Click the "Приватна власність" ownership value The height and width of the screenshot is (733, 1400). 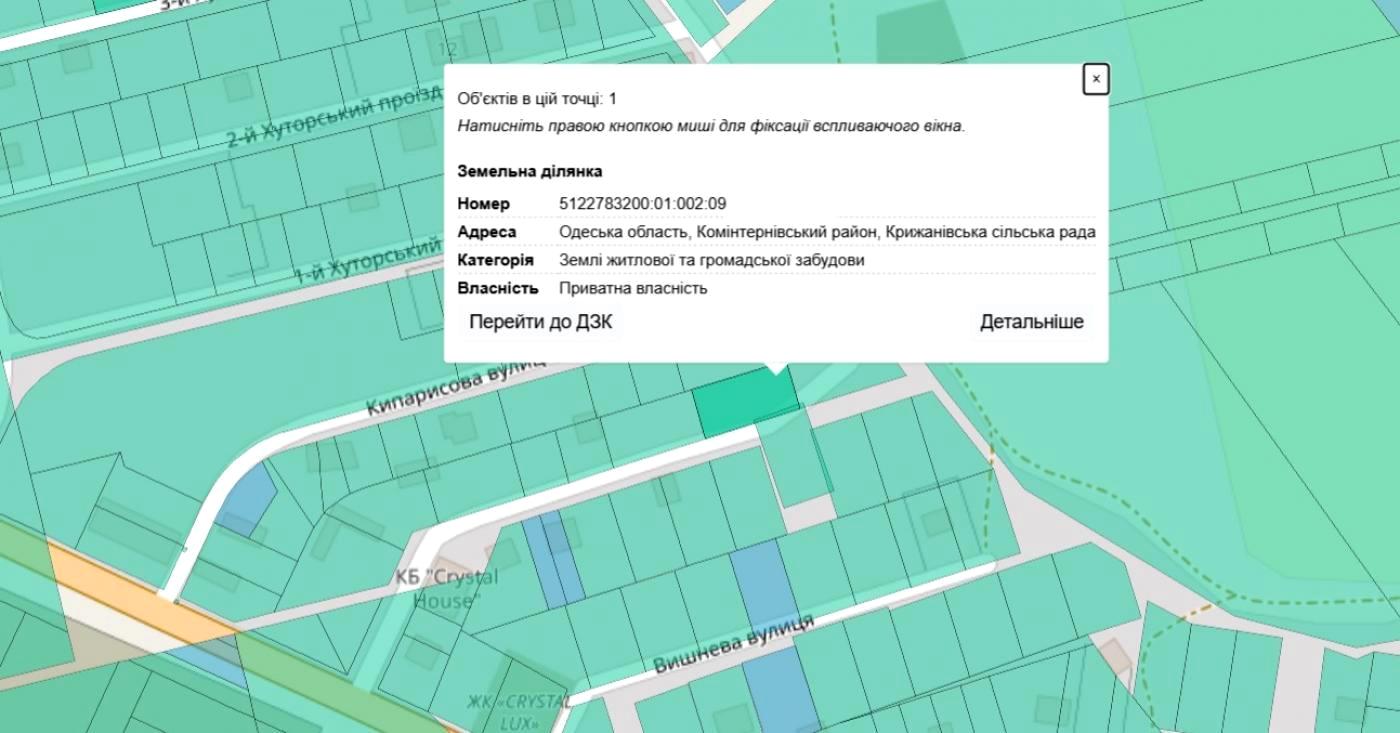(x=633, y=288)
